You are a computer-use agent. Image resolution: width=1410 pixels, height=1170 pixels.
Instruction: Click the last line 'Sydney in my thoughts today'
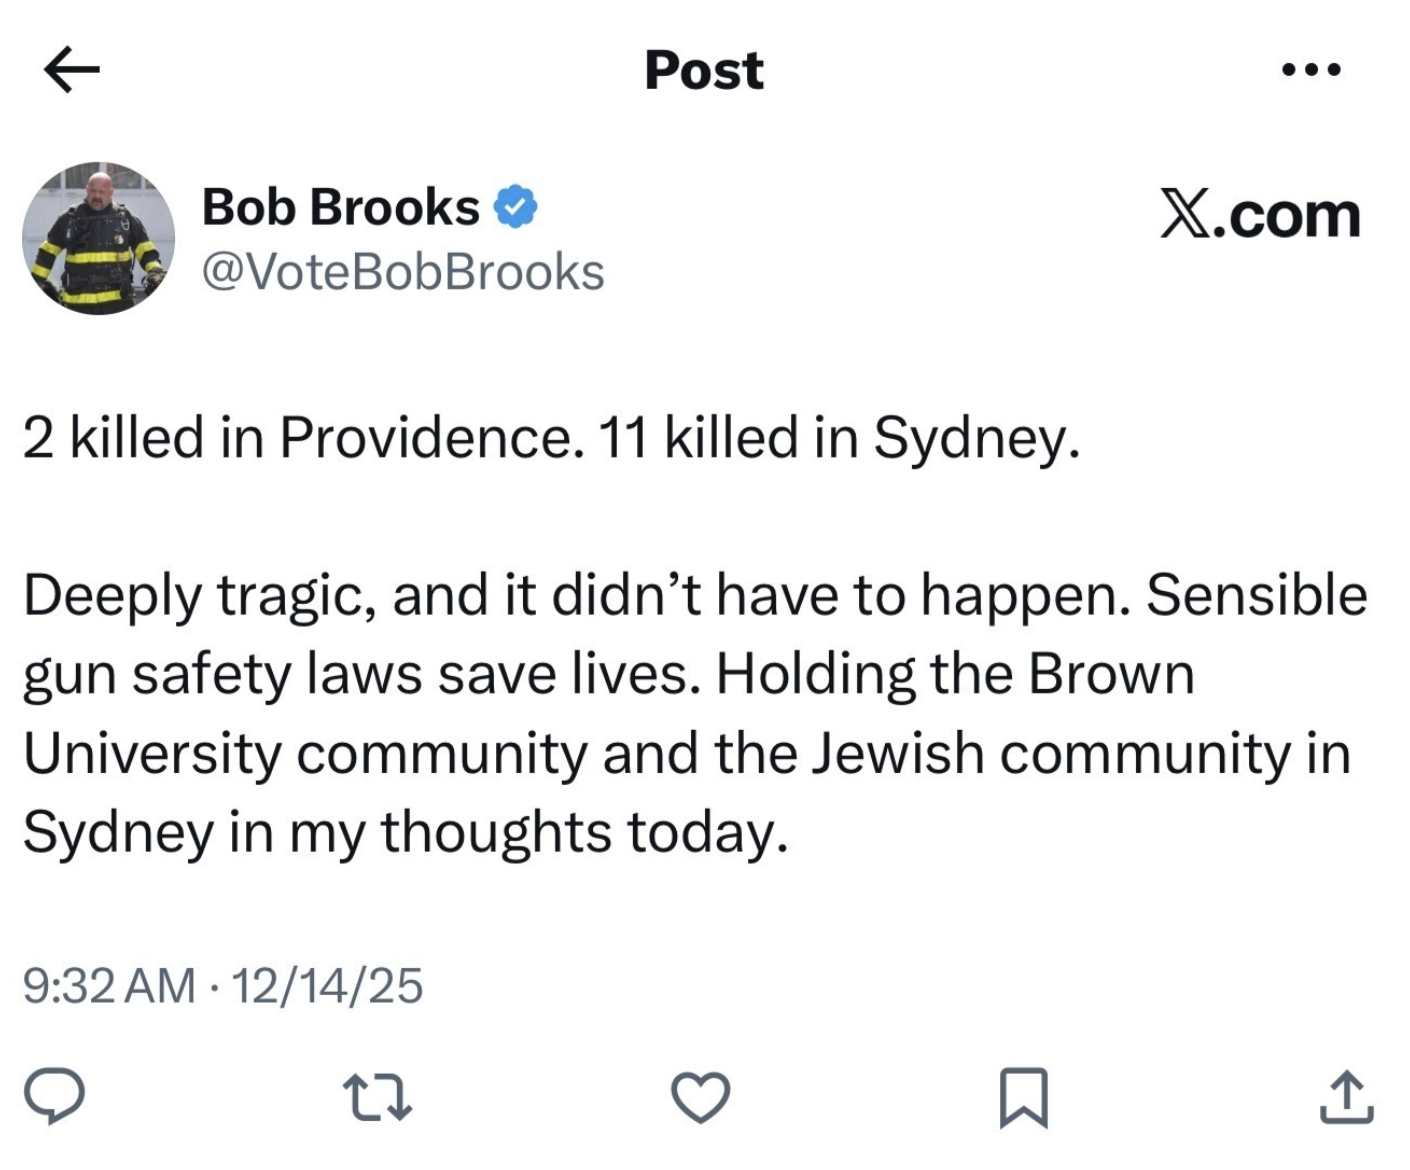point(405,832)
